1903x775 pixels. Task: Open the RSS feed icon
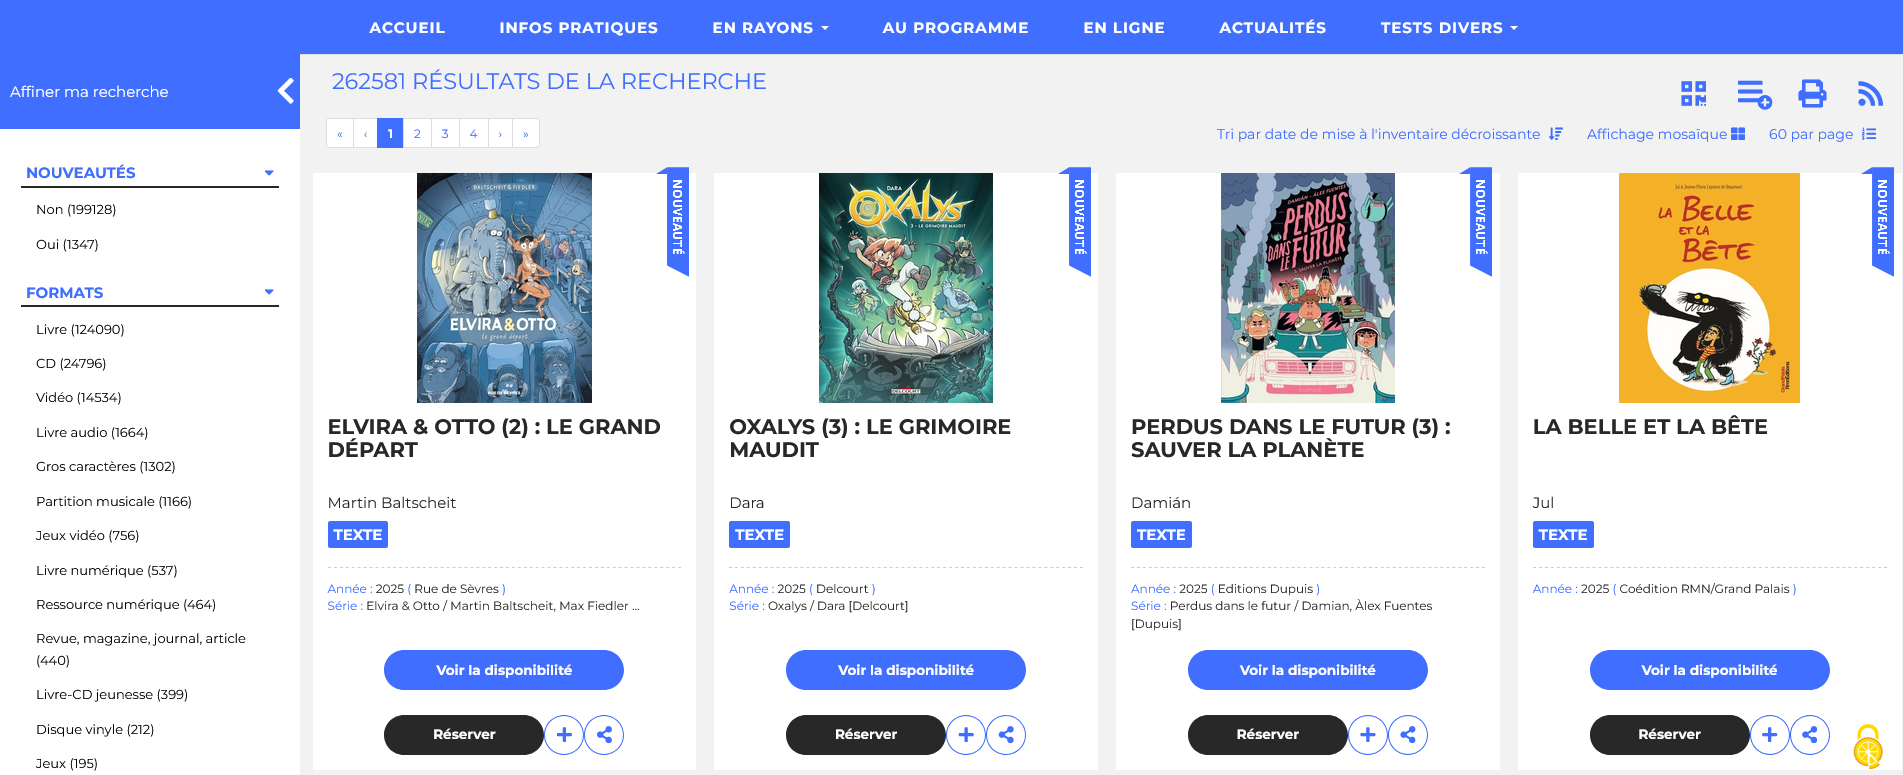[1870, 94]
